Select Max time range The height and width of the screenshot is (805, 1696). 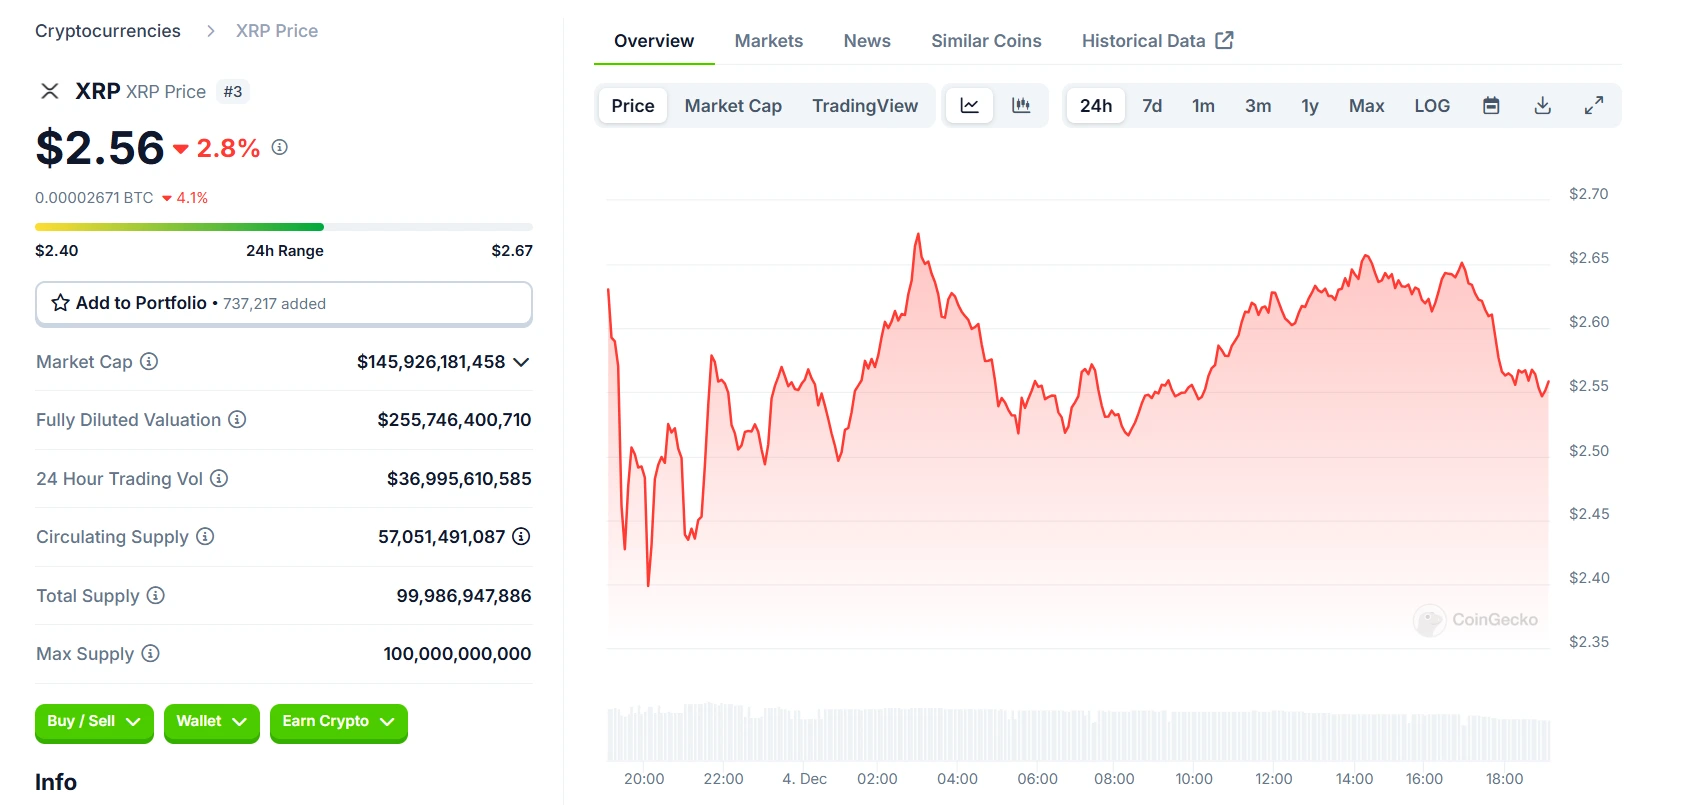[x=1366, y=105]
